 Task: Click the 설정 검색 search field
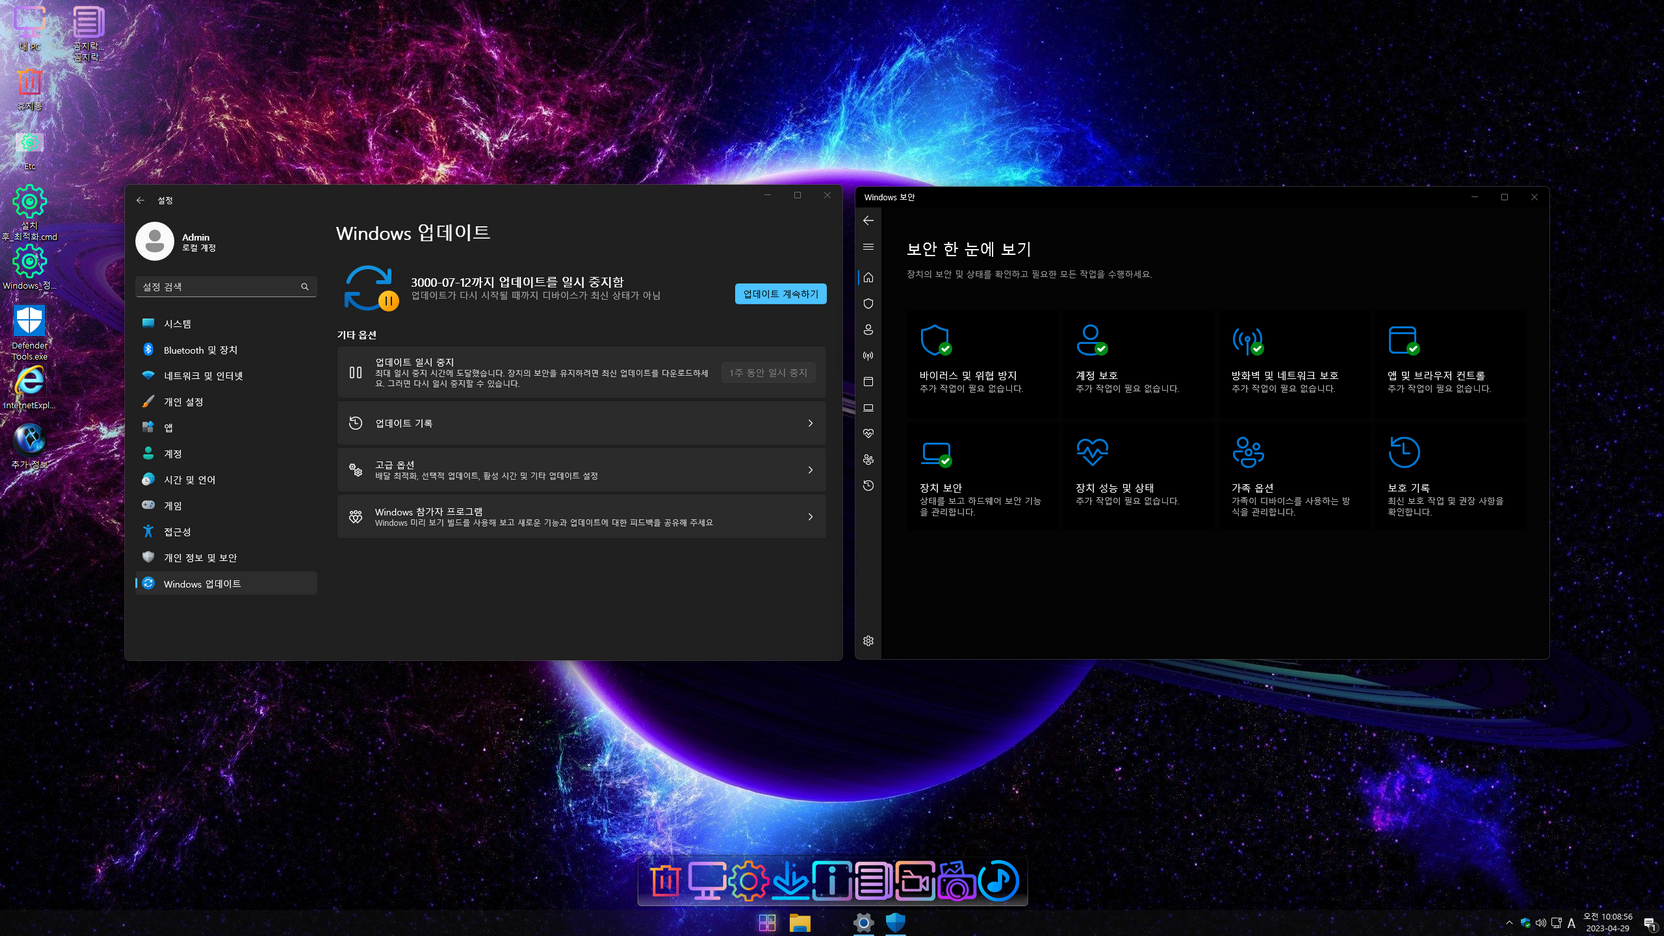click(x=226, y=287)
